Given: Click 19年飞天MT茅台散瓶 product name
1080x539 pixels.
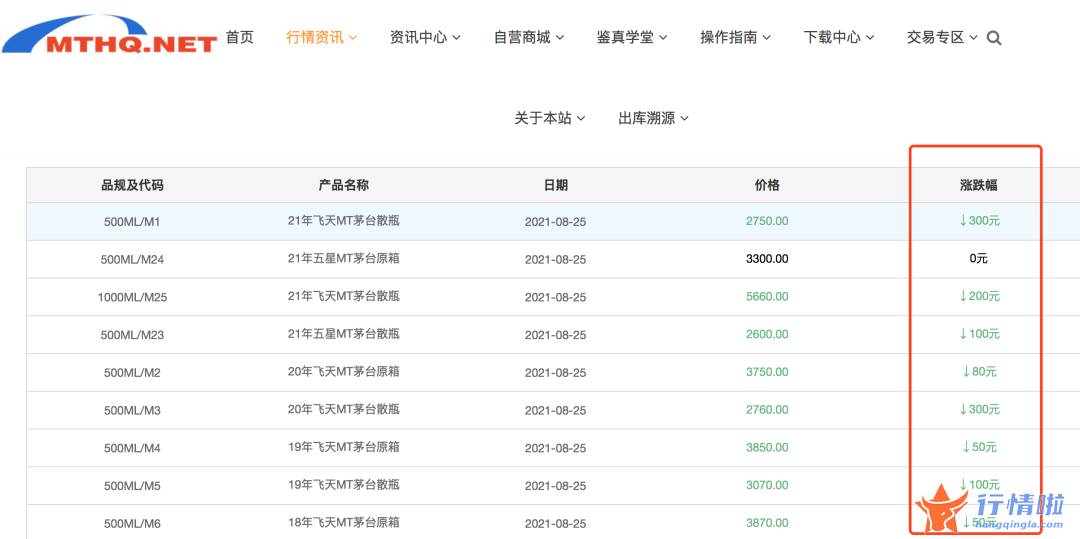Looking at the screenshot, I should tap(344, 485).
